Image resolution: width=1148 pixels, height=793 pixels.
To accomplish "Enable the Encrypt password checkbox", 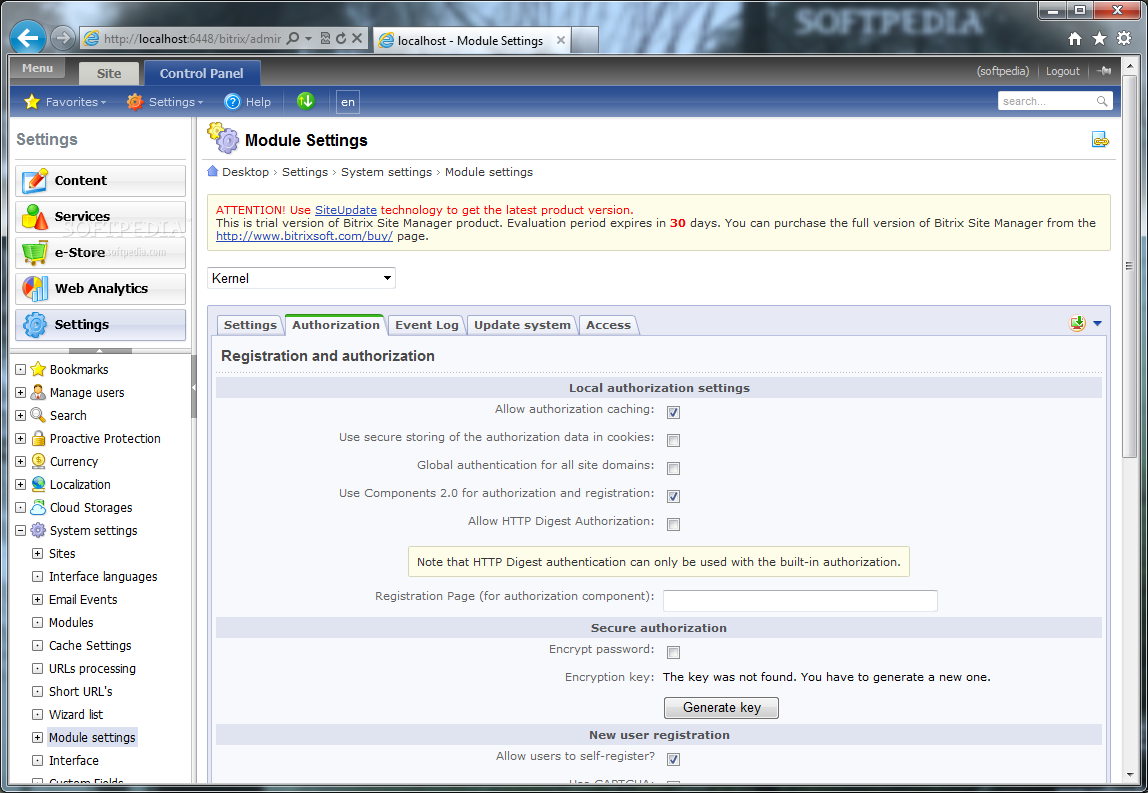I will 674,652.
